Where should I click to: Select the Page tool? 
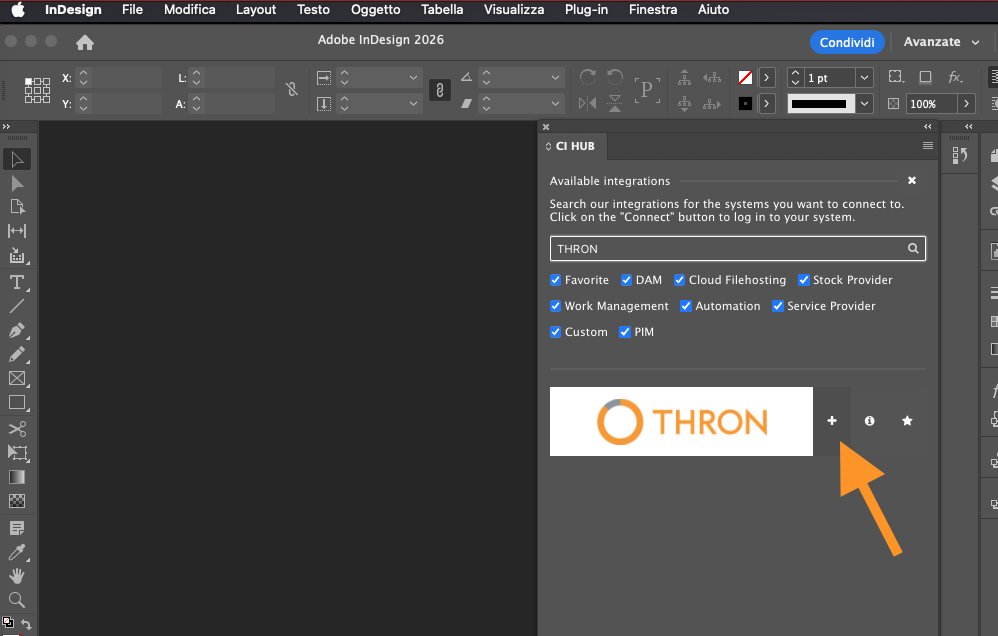(x=17, y=207)
